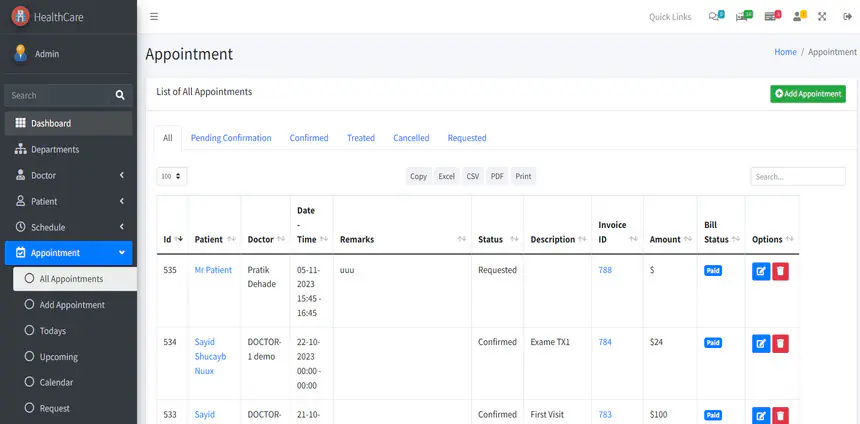Switch to the All tab
860x424 pixels.
coord(168,138)
